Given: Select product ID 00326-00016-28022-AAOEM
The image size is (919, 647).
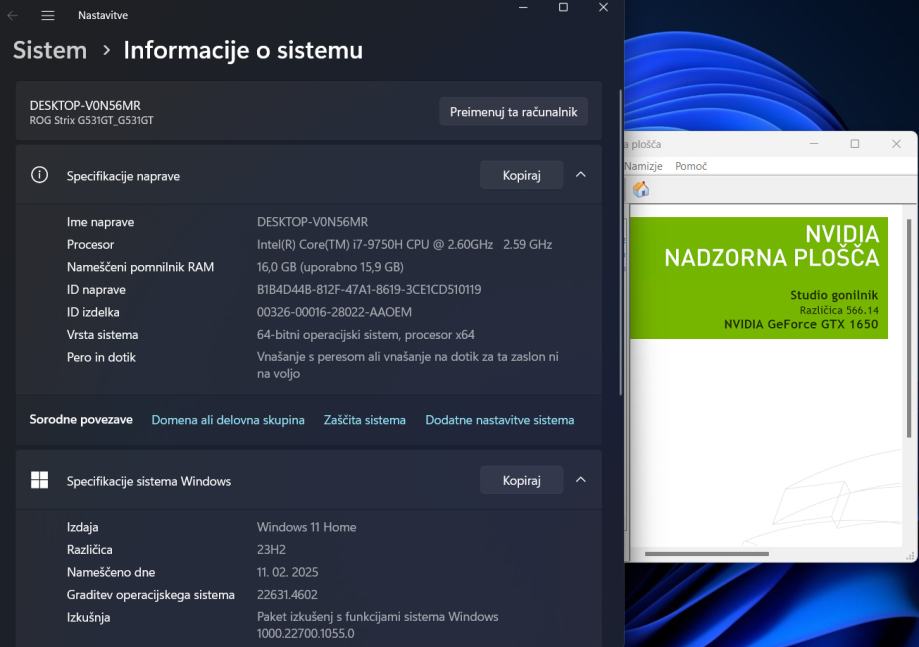Looking at the screenshot, I should 334,312.
